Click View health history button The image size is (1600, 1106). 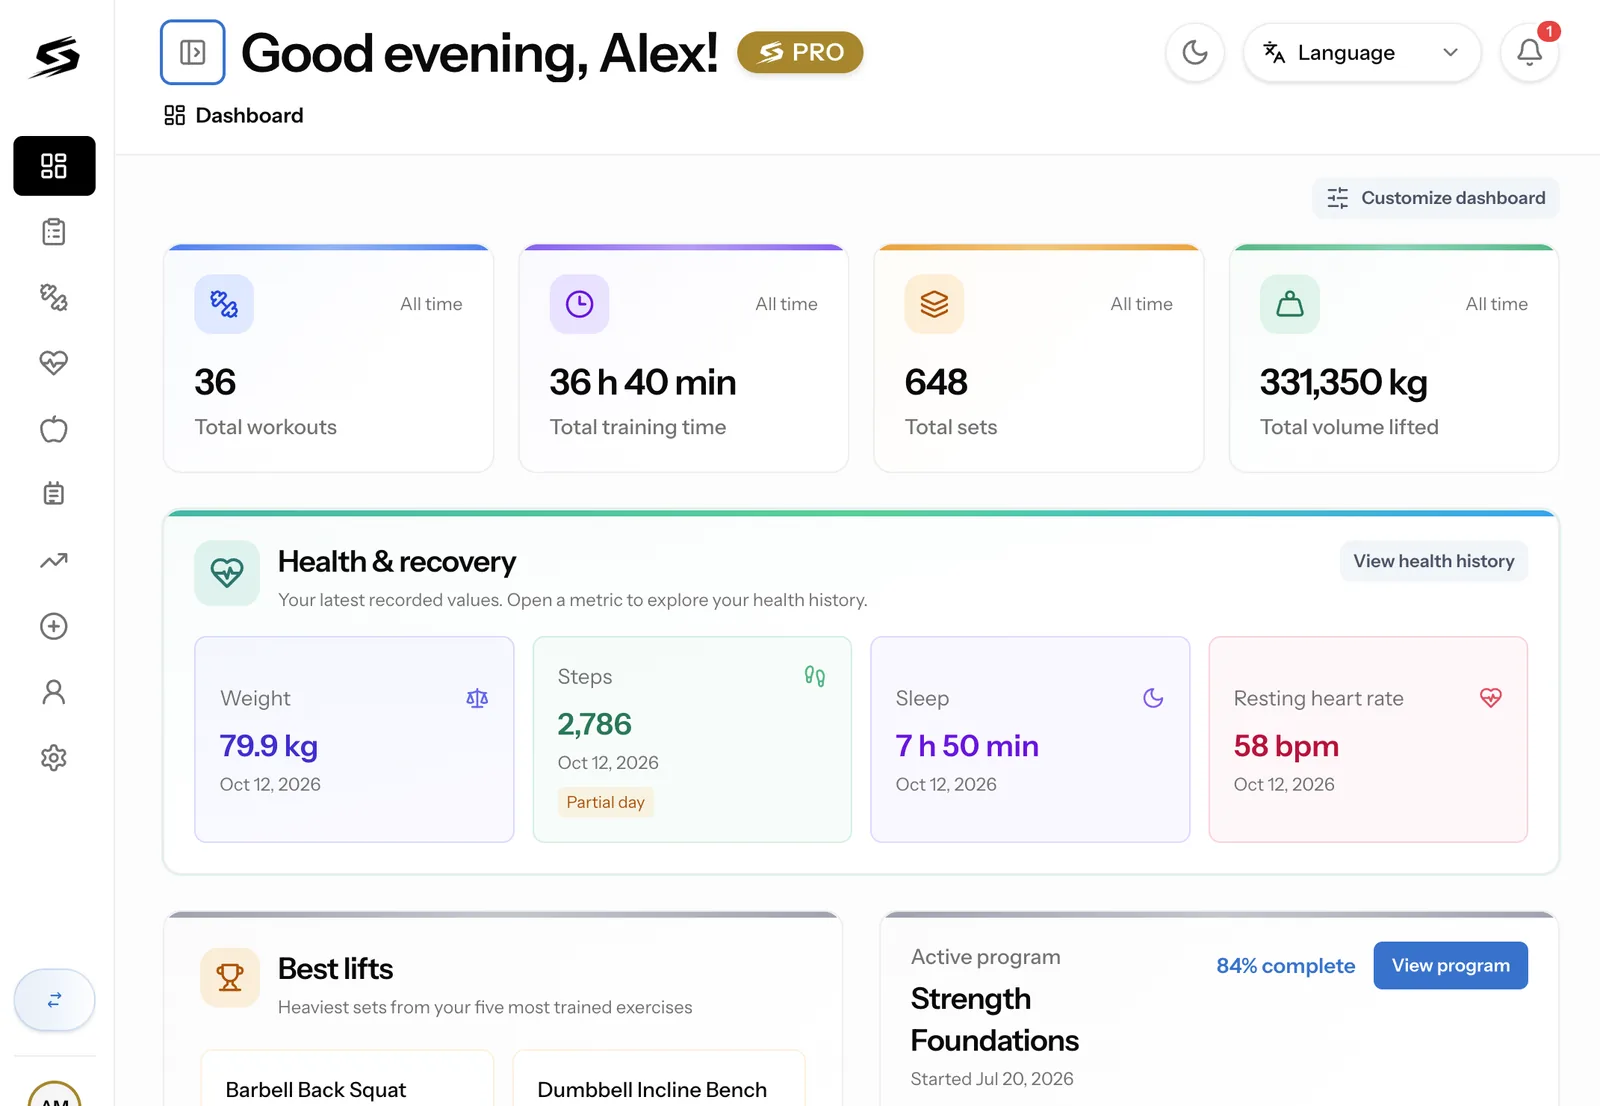[x=1434, y=561]
